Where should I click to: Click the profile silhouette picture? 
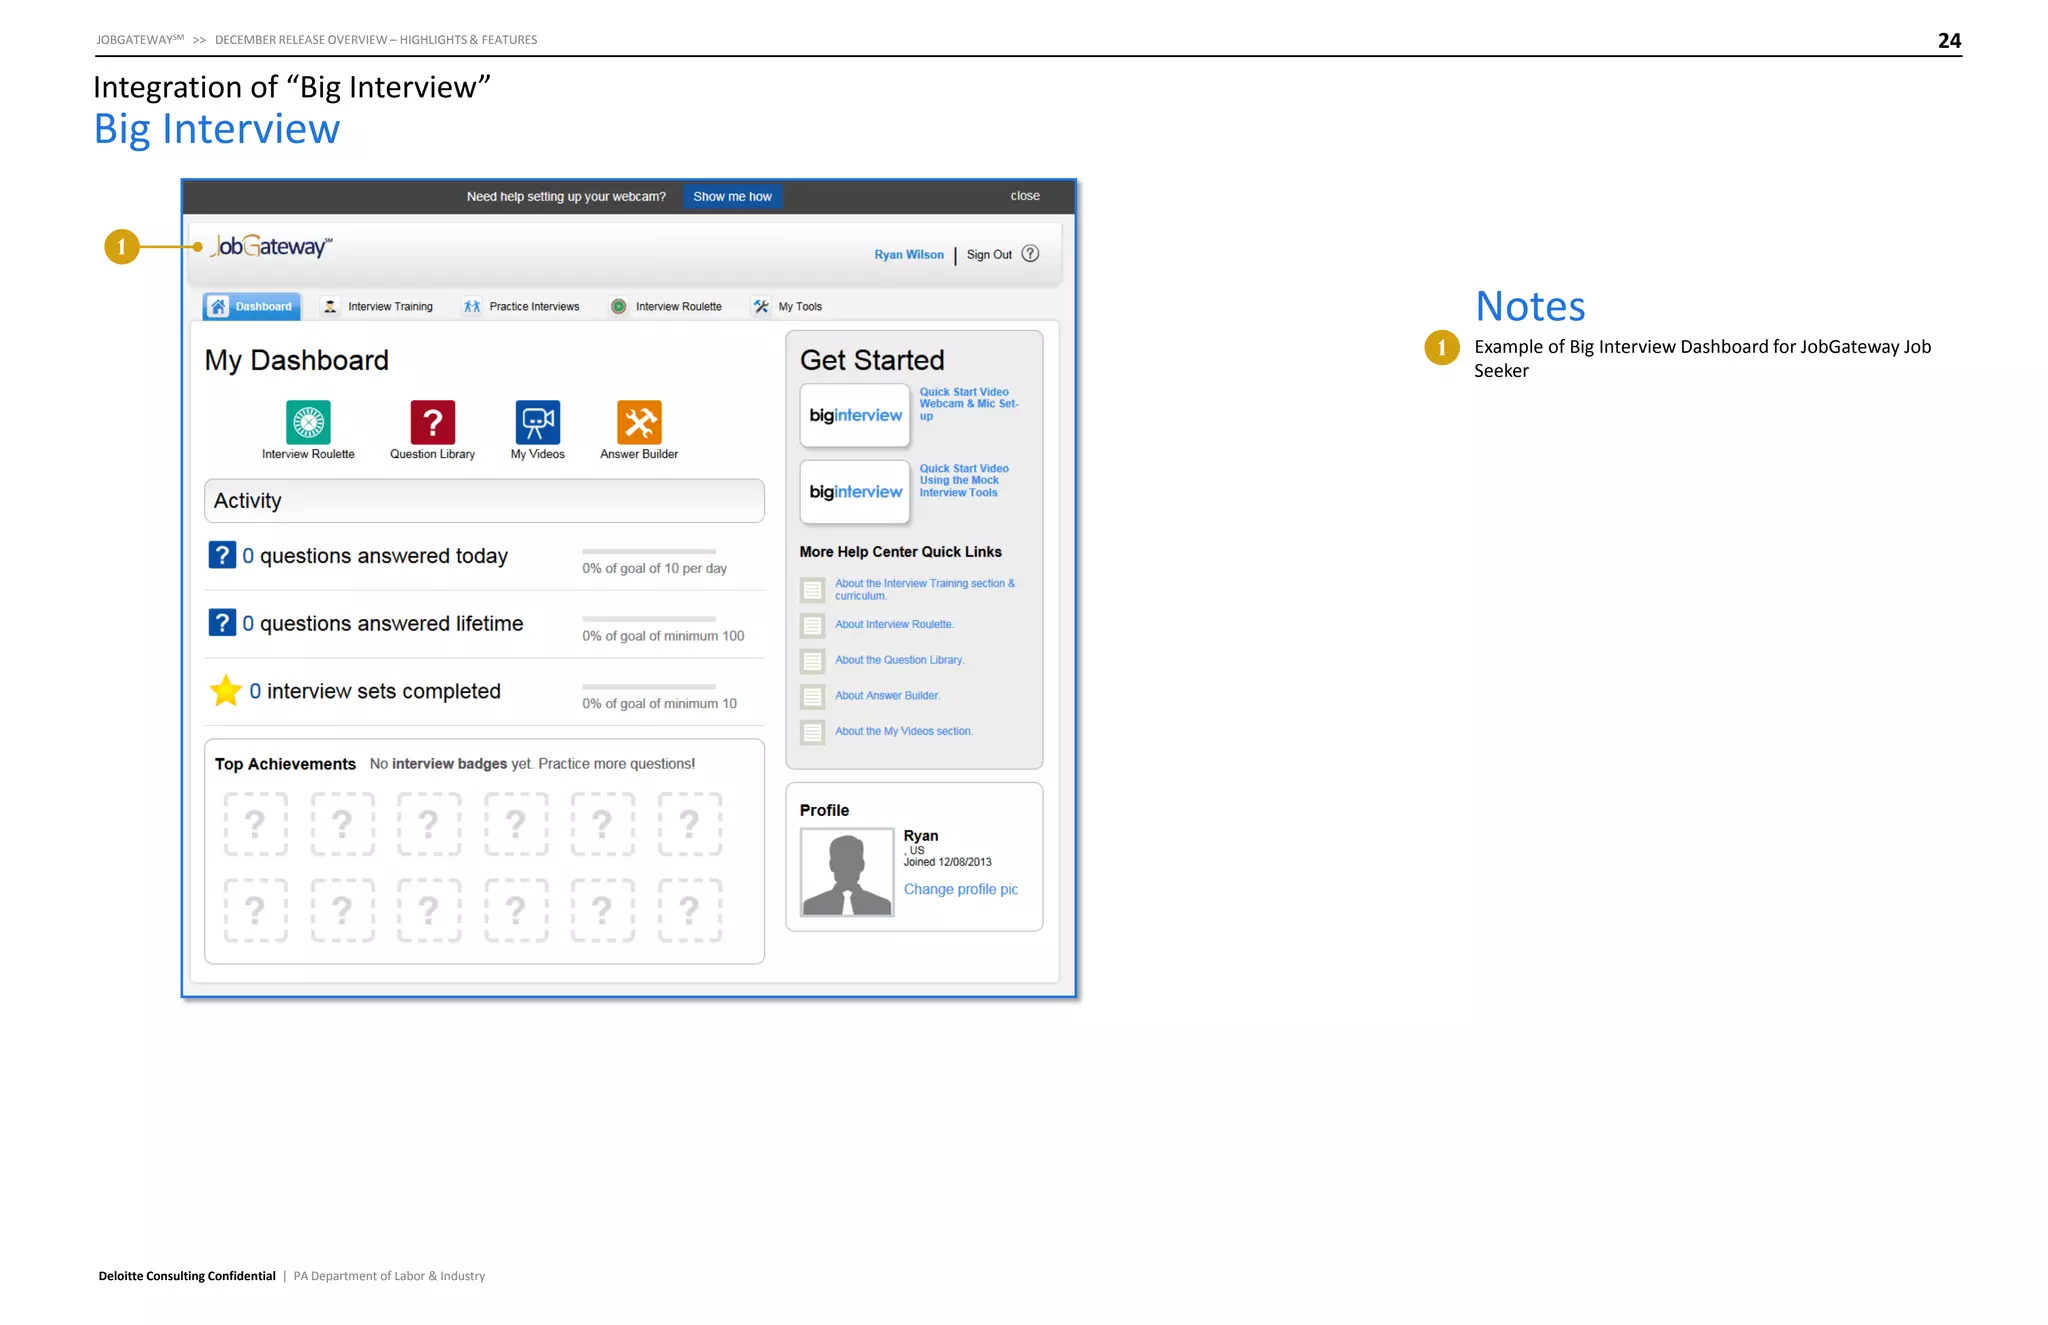pos(847,872)
